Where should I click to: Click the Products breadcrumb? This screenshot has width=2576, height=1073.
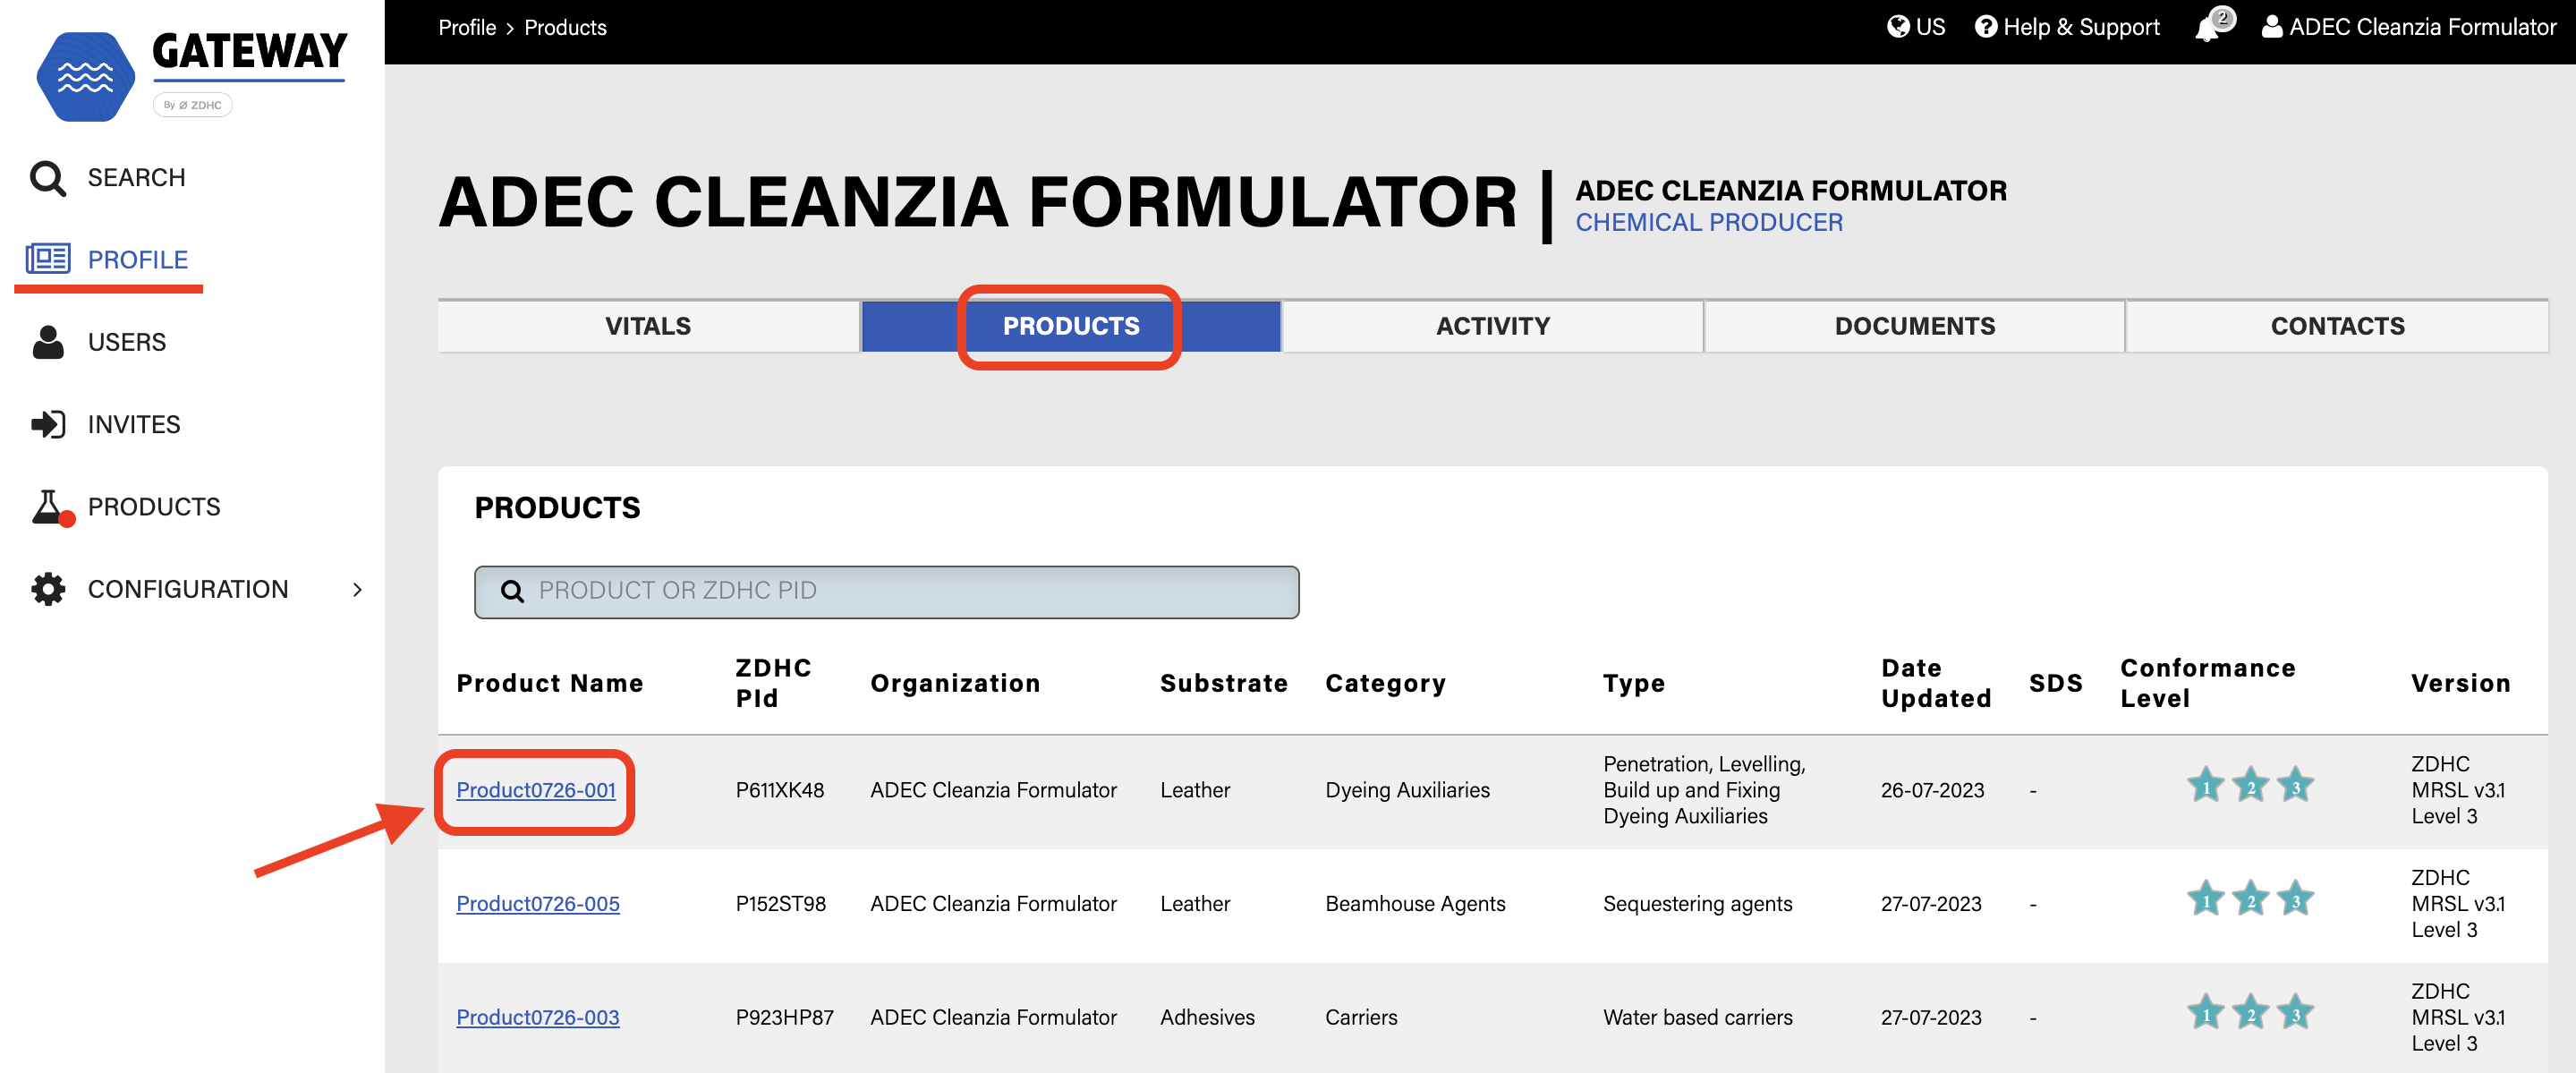click(x=565, y=27)
